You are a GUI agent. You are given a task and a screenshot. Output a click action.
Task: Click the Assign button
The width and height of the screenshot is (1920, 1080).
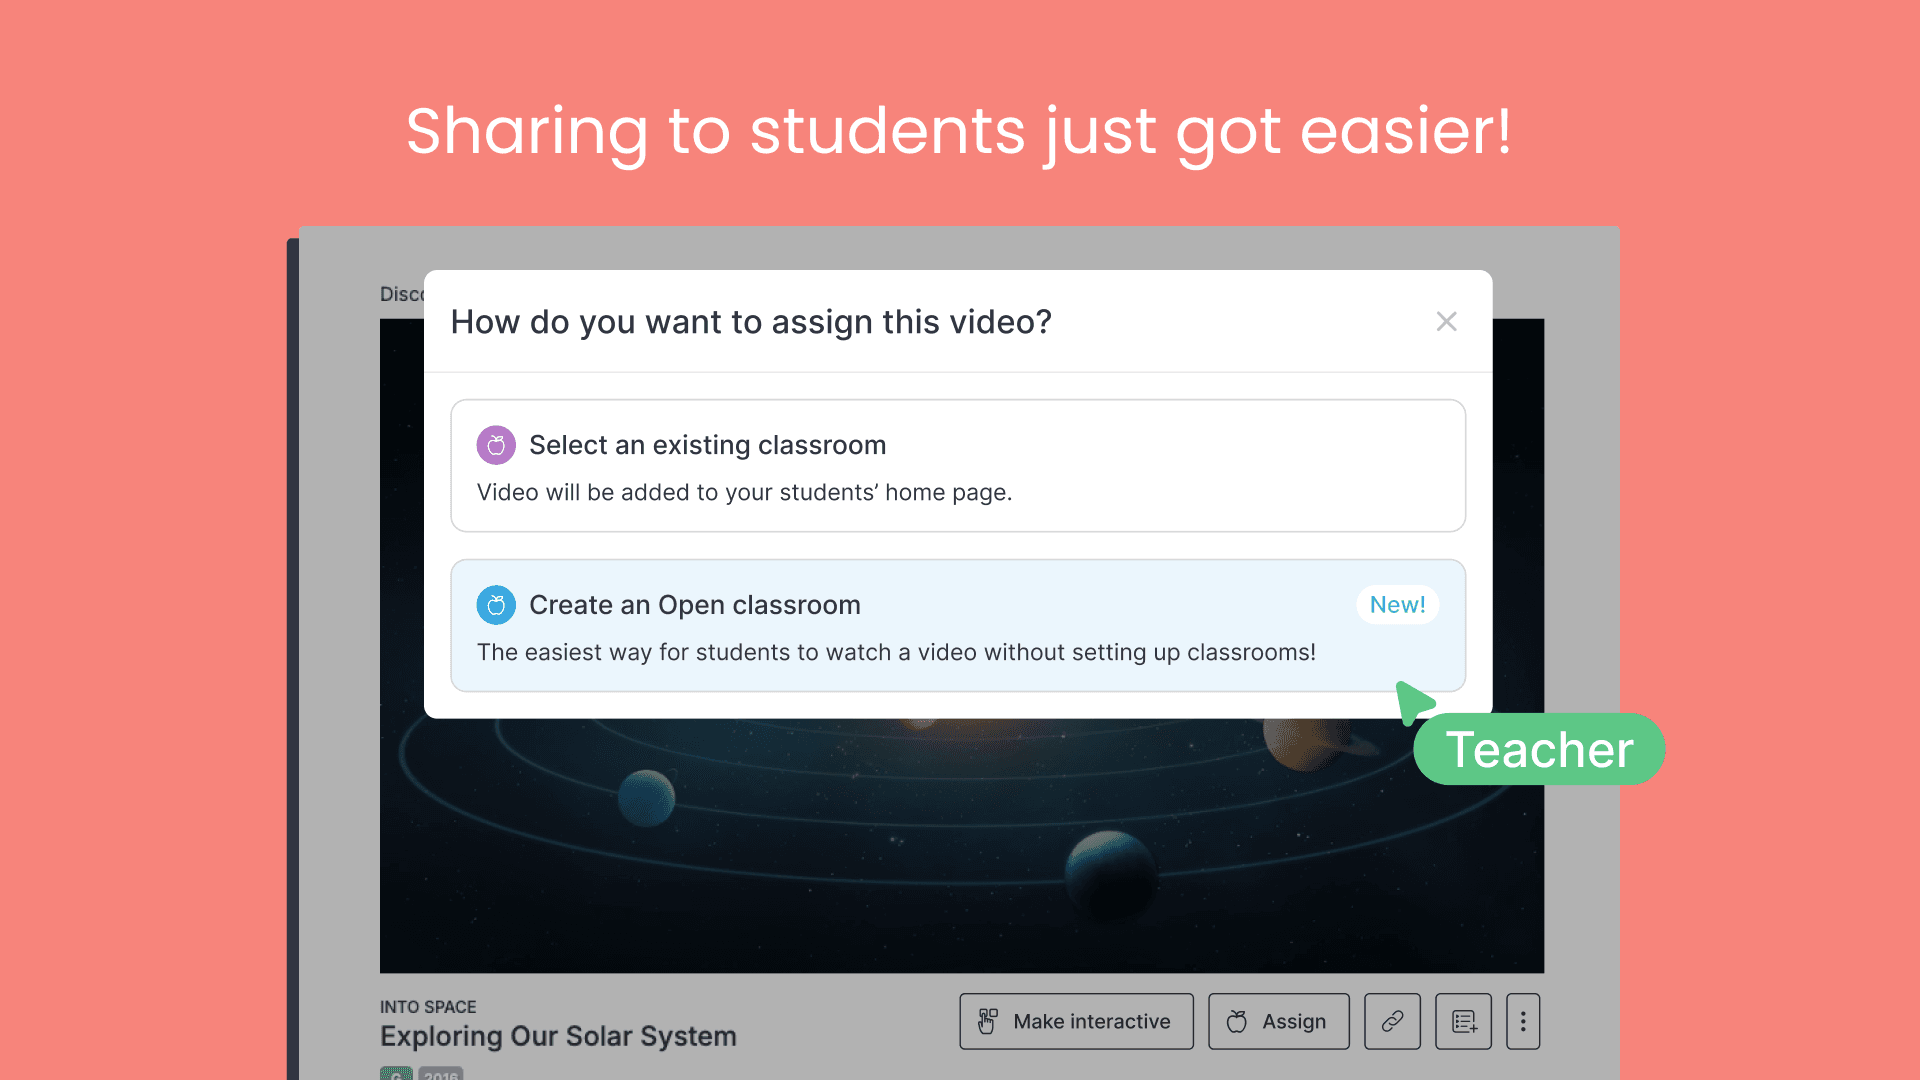tap(1278, 1021)
